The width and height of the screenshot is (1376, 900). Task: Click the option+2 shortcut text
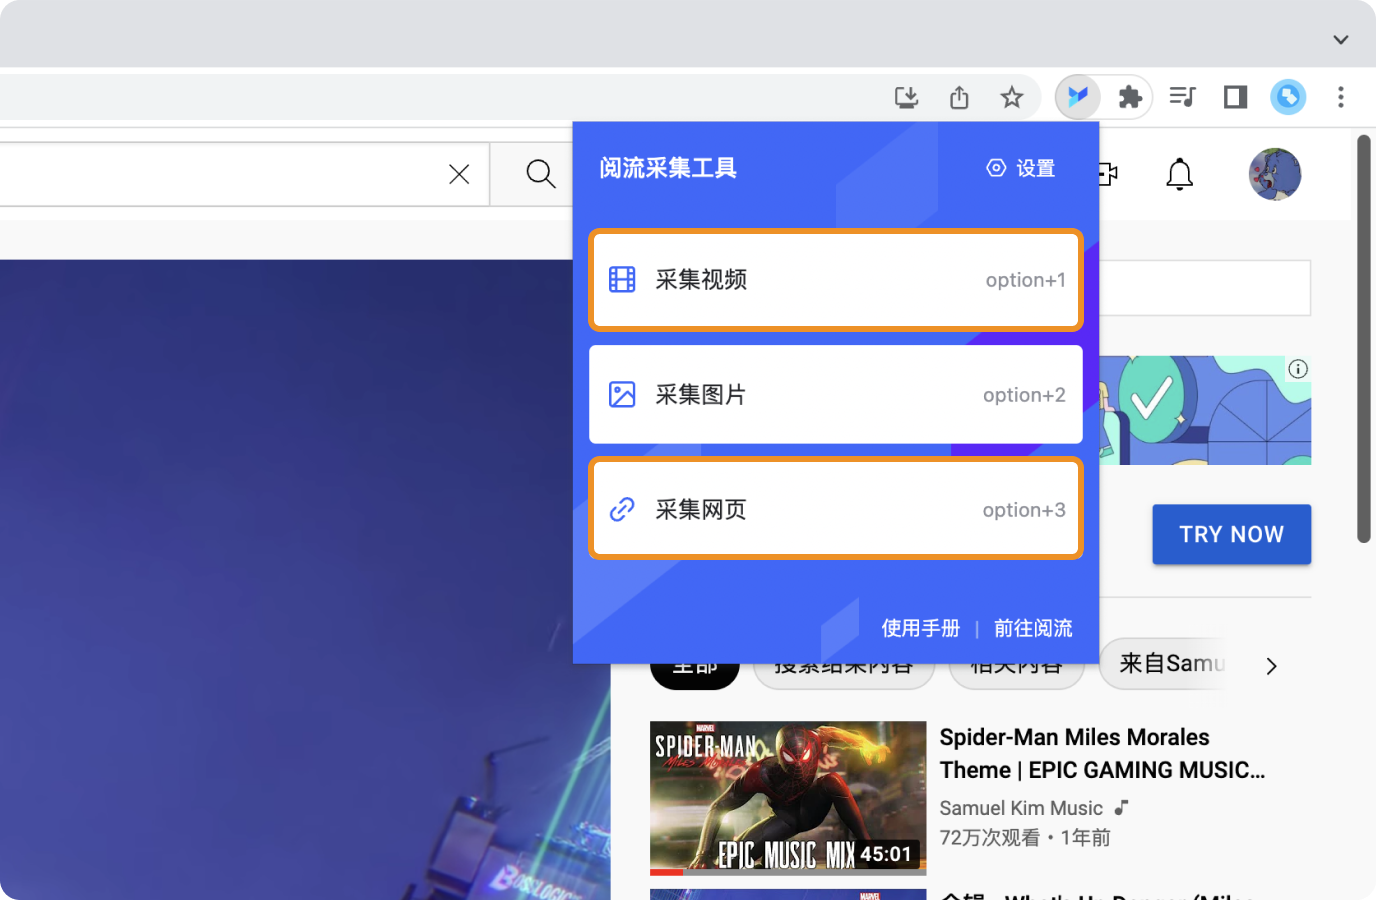pos(1024,395)
